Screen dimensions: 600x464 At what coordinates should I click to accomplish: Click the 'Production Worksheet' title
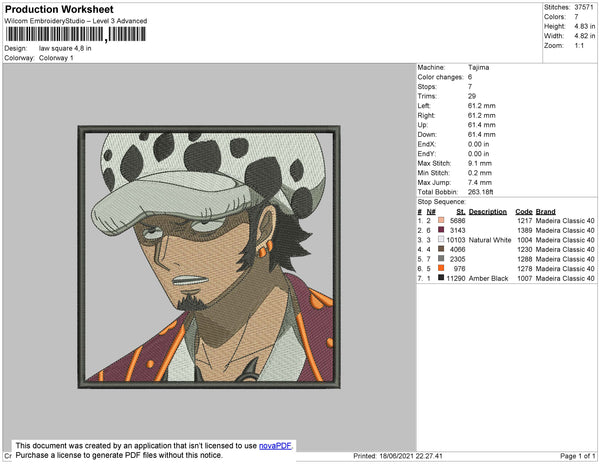59,10
